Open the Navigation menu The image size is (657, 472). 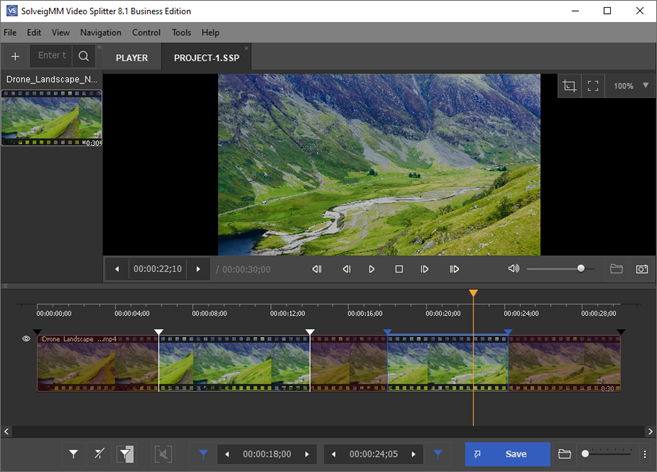(101, 32)
